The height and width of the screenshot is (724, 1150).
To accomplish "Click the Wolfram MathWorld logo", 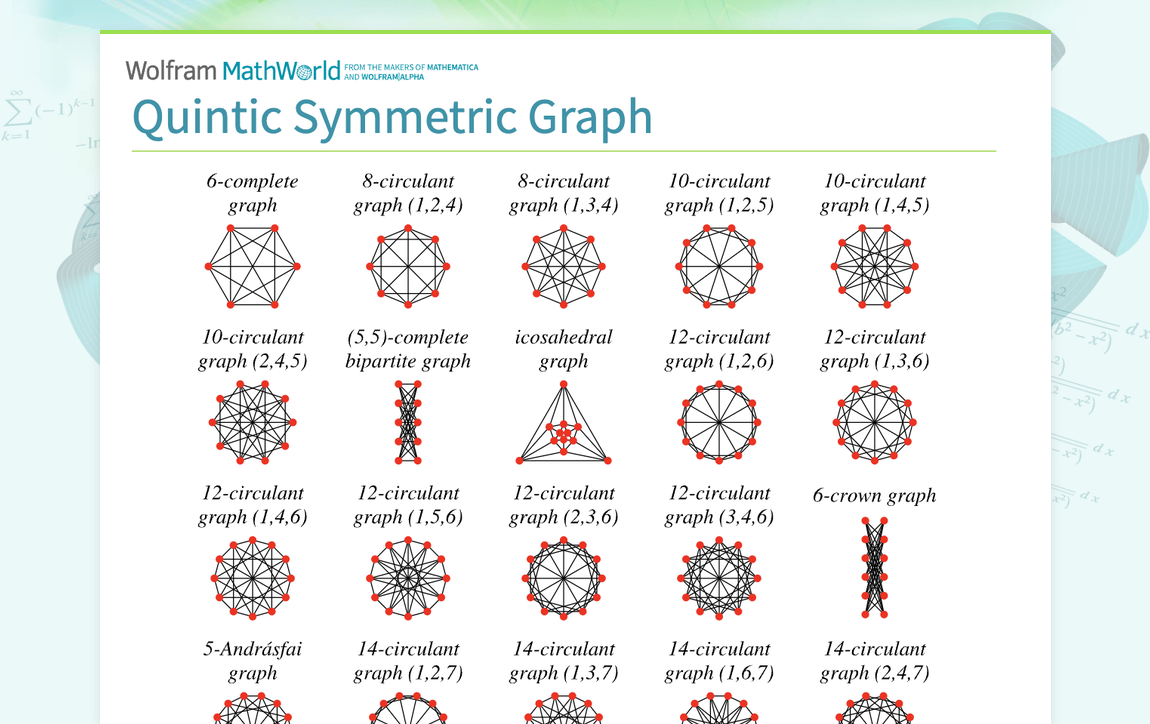I will pos(231,69).
